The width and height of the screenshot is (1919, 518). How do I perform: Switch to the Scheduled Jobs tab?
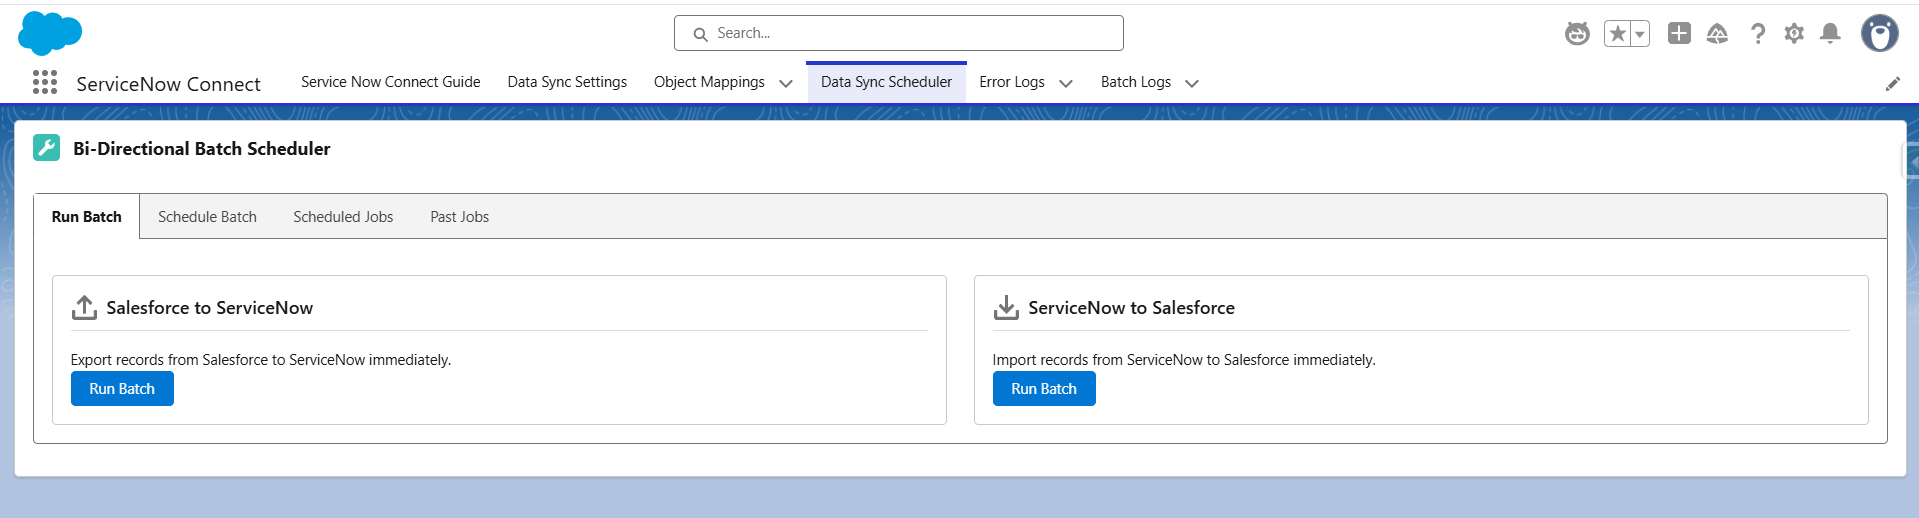click(x=343, y=217)
